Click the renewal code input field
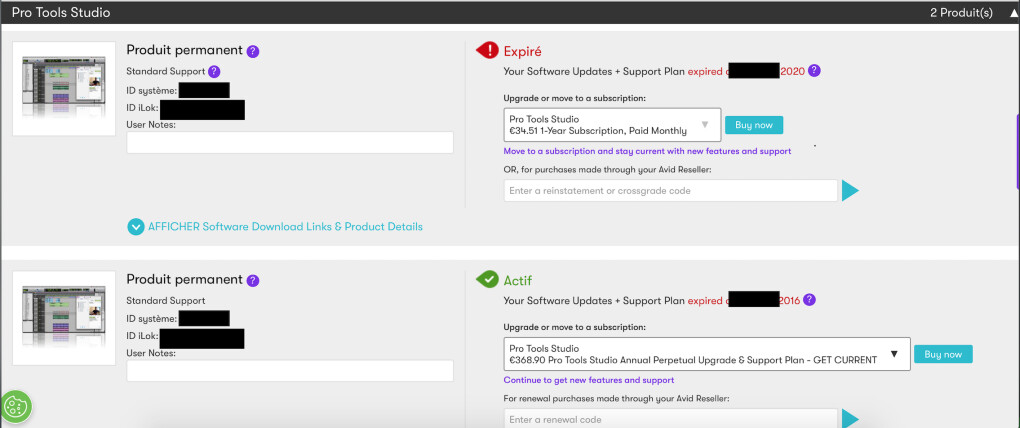 click(x=671, y=419)
